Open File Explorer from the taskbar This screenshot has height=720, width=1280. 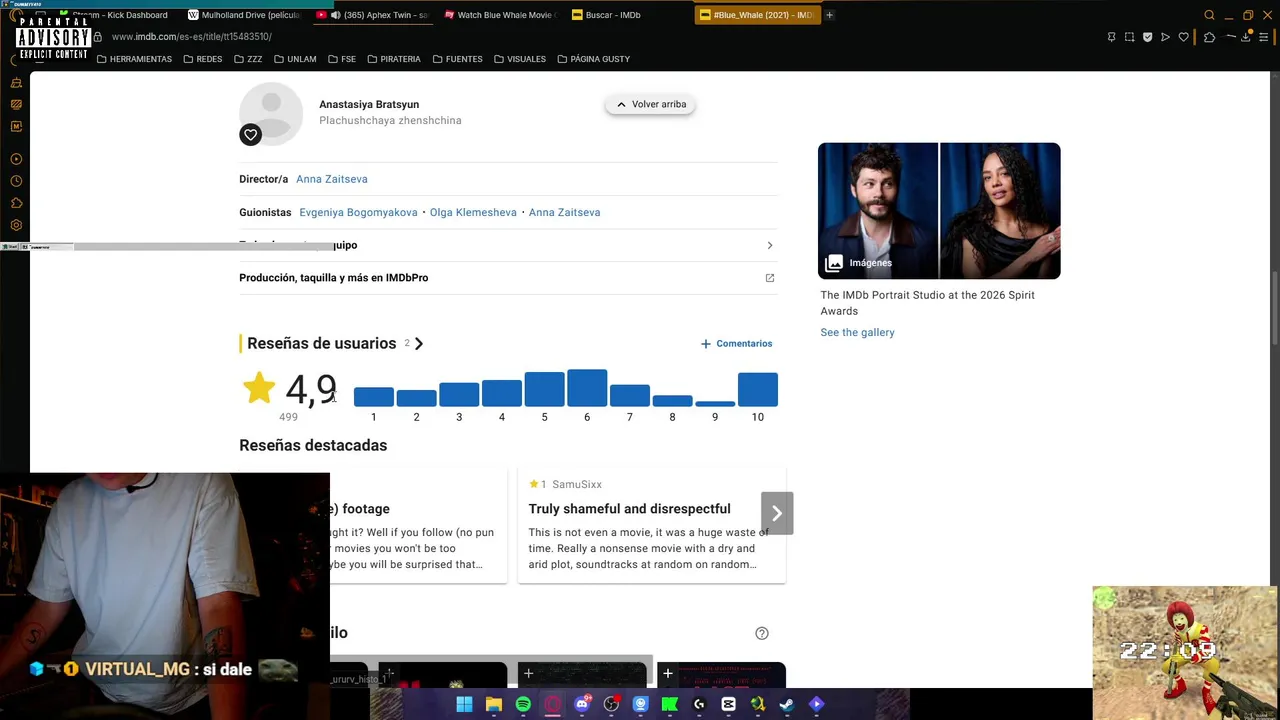tap(493, 704)
